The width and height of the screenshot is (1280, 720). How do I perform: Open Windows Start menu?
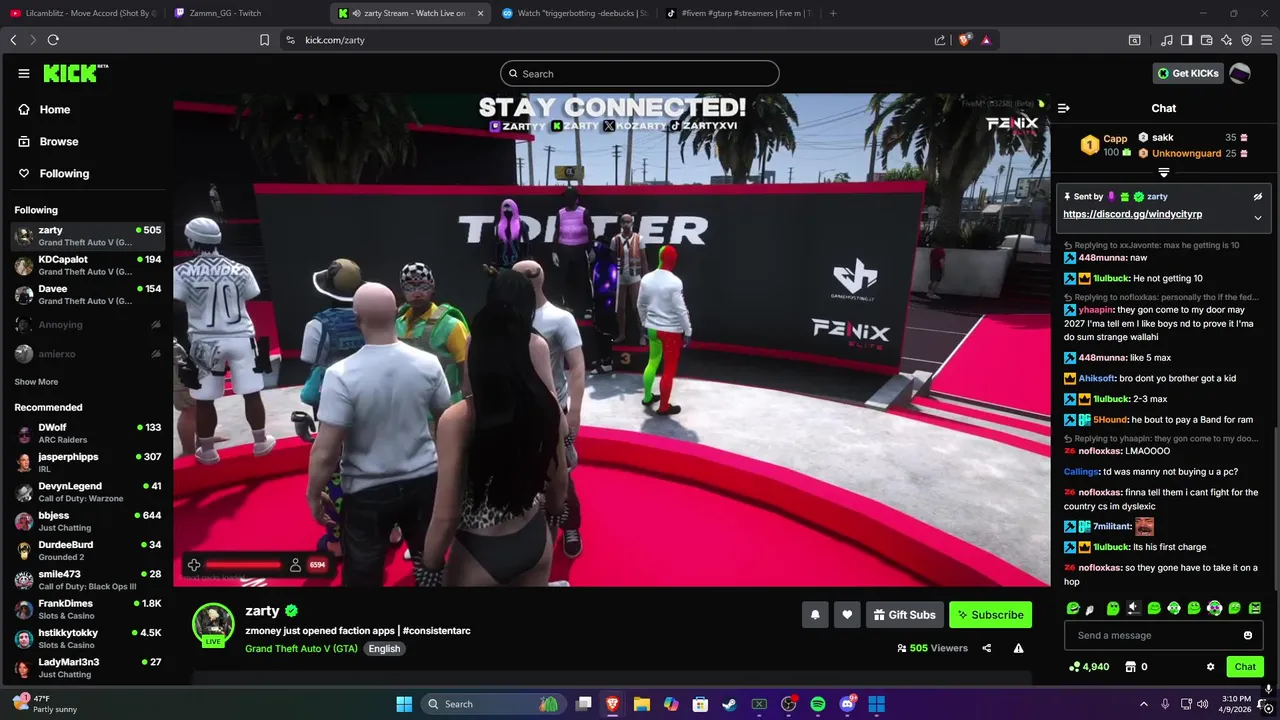[x=404, y=704]
